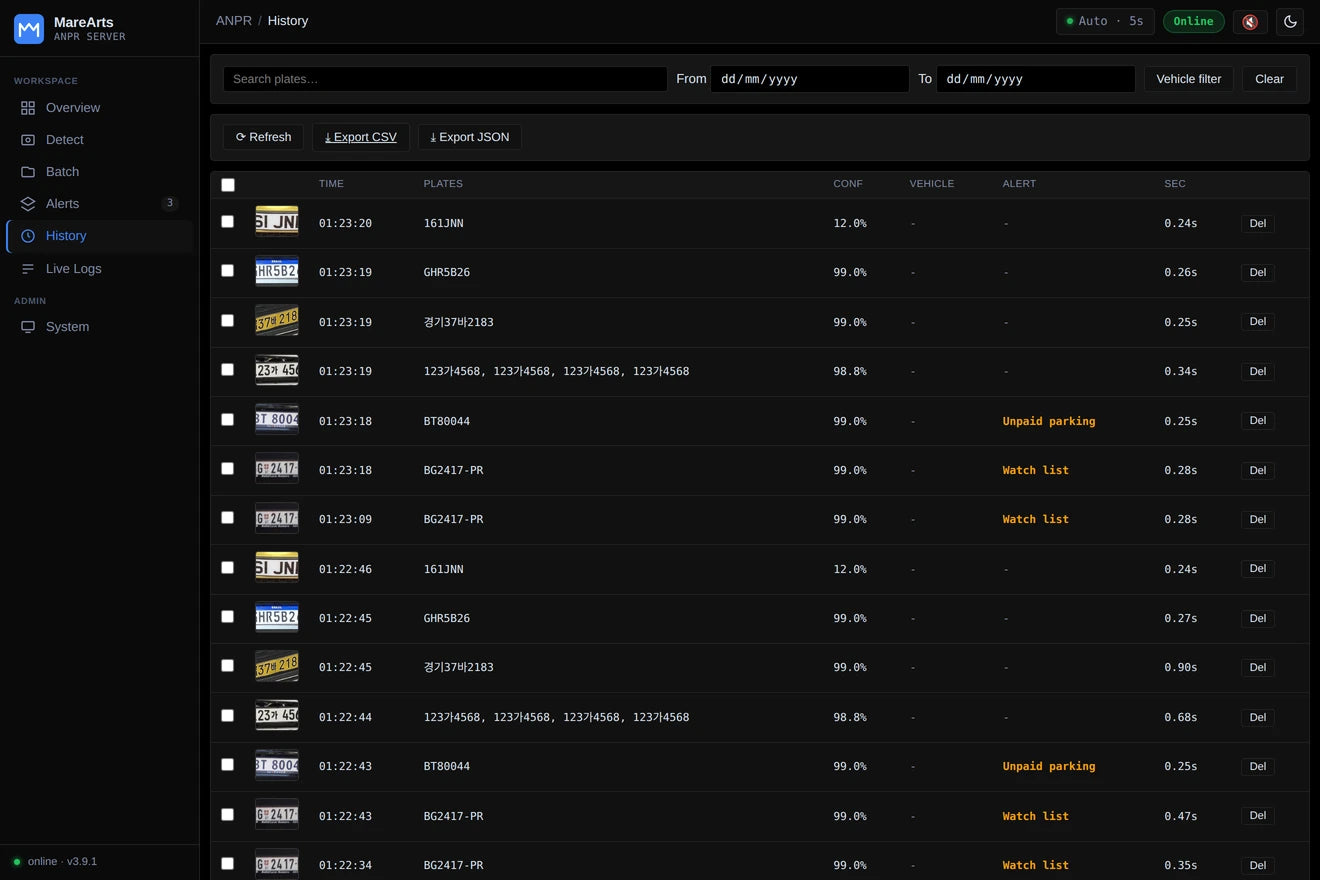
Task: Click the Online status badge
Action: tap(1193, 21)
